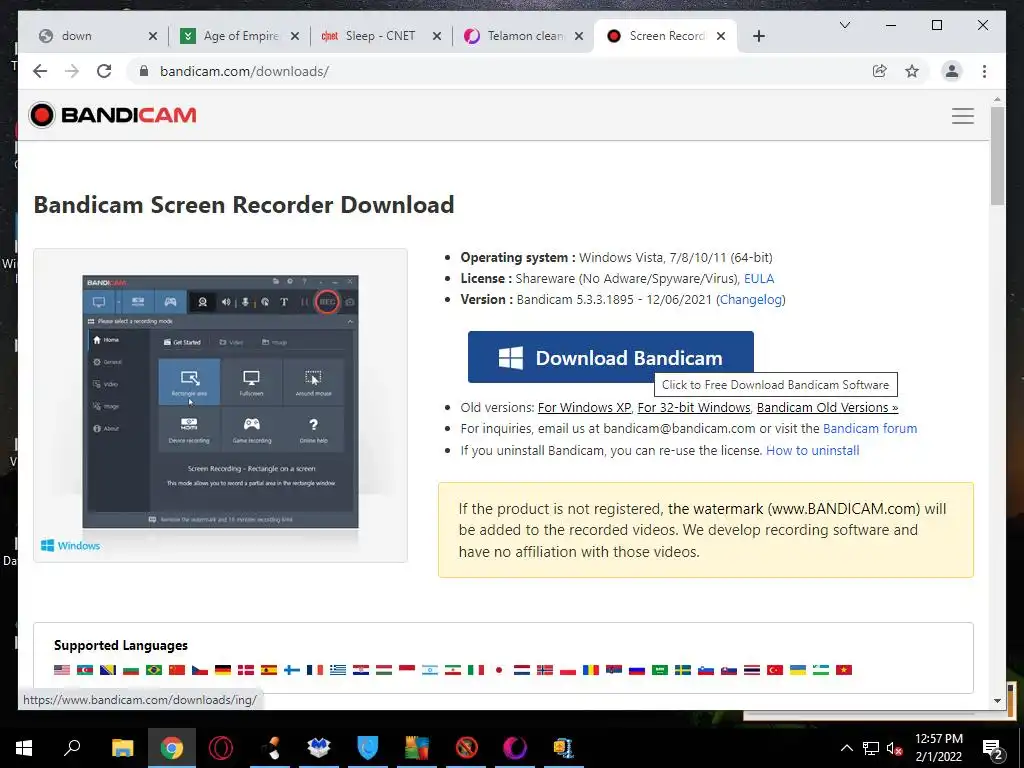Image resolution: width=1024 pixels, height=768 pixels.
Task: Click the muted volume icon in tray
Action: 895,748
